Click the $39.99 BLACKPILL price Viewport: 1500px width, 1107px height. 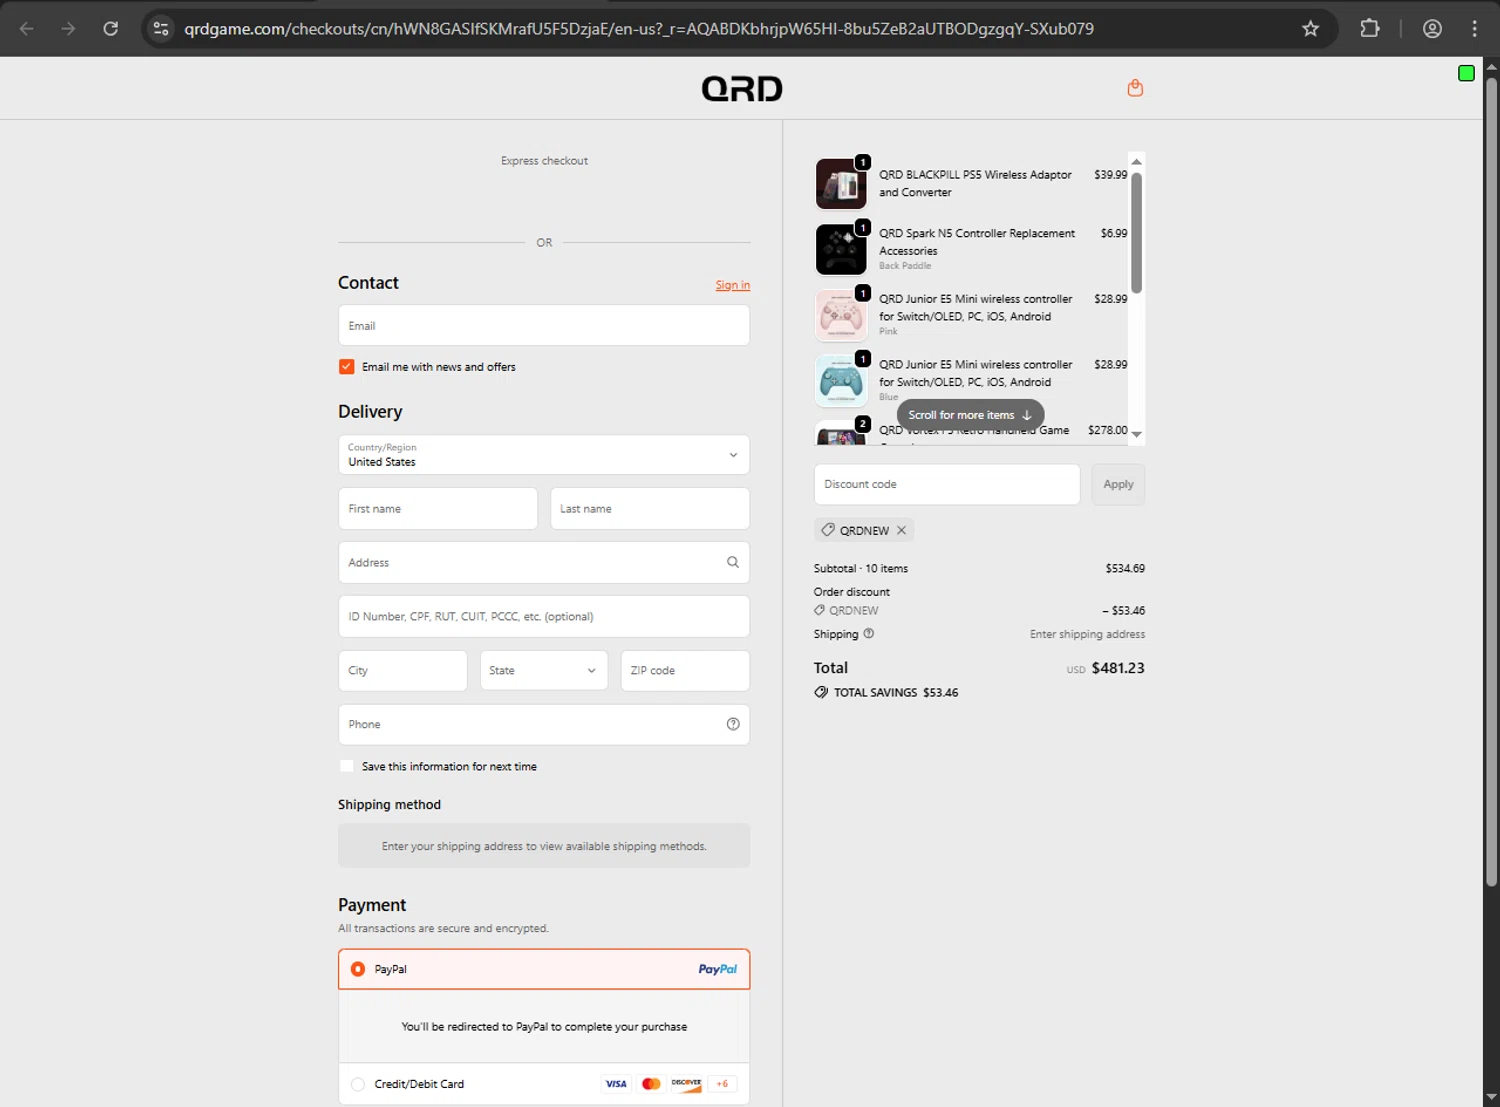click(x=1110, y=174)
